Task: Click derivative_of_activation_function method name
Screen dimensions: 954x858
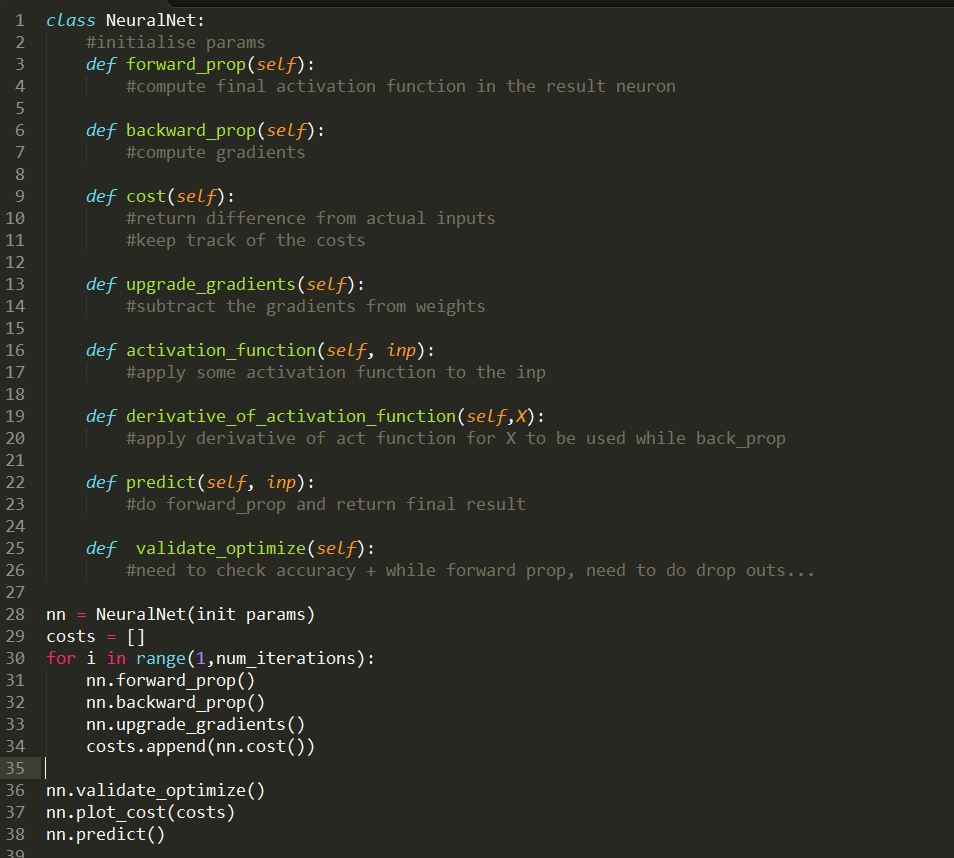Action: pyautogui.click(x=291, y=416)
